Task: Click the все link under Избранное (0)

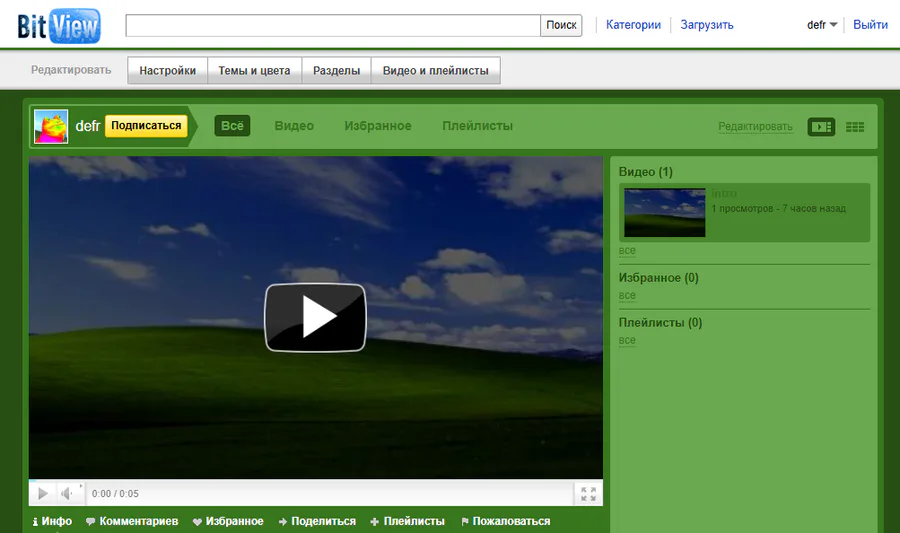Action: (627, 295)
